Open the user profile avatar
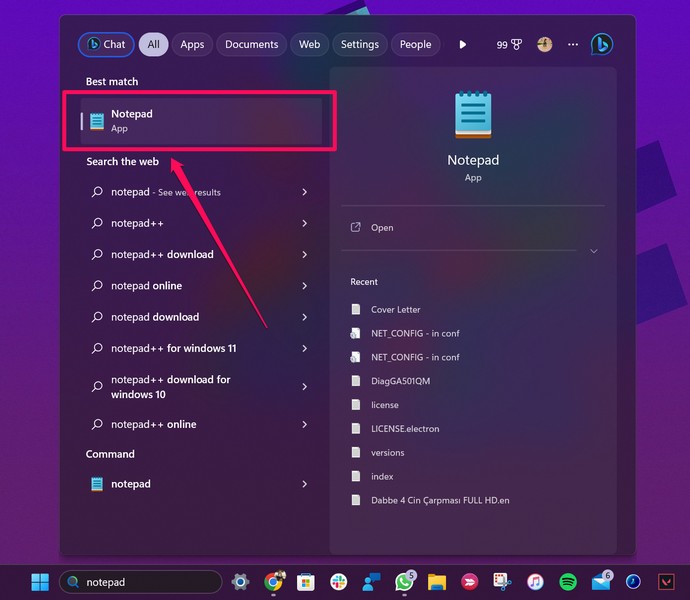 [544, 44]
